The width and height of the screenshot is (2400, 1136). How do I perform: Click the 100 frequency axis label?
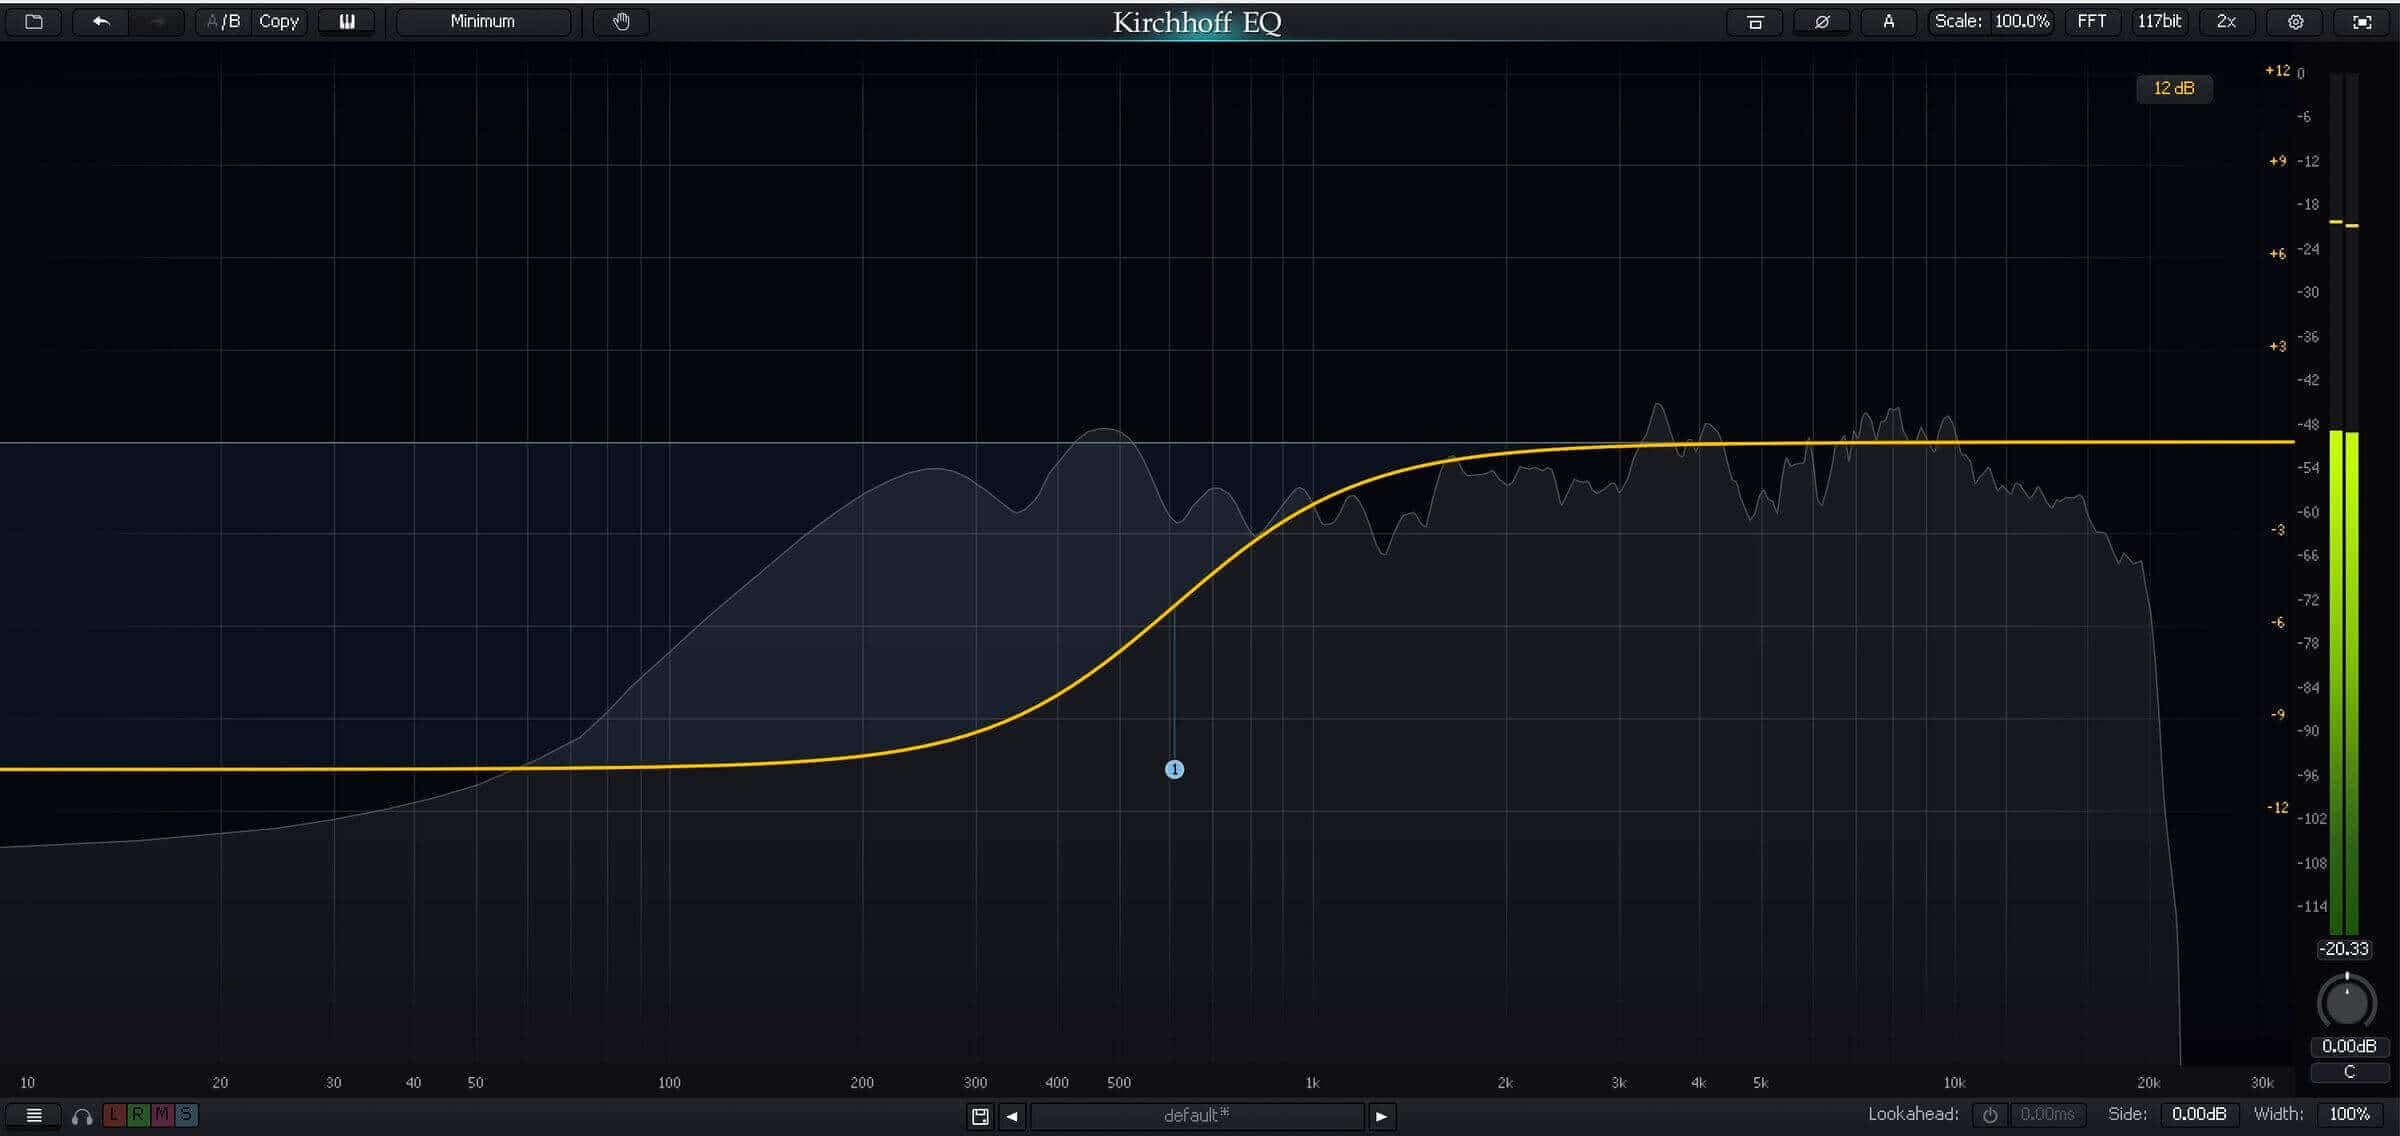[669, 1083]
